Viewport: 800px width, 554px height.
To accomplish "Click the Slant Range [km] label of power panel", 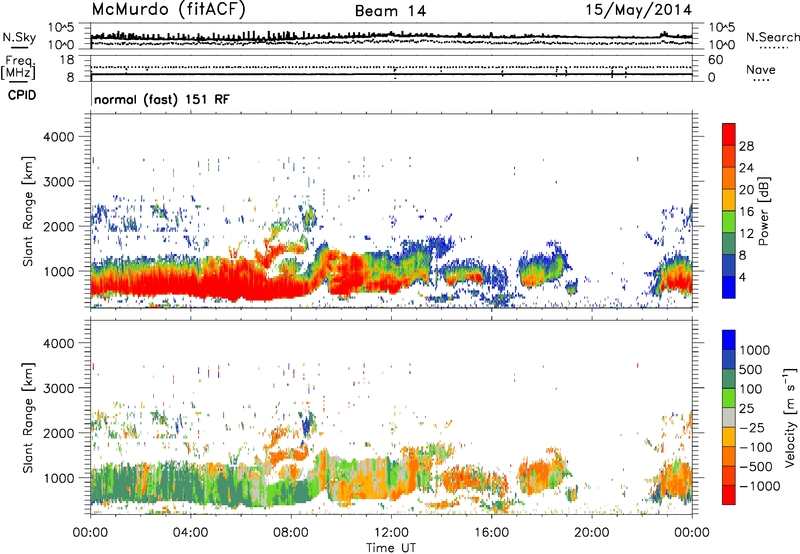I will [x=28, y=211].
